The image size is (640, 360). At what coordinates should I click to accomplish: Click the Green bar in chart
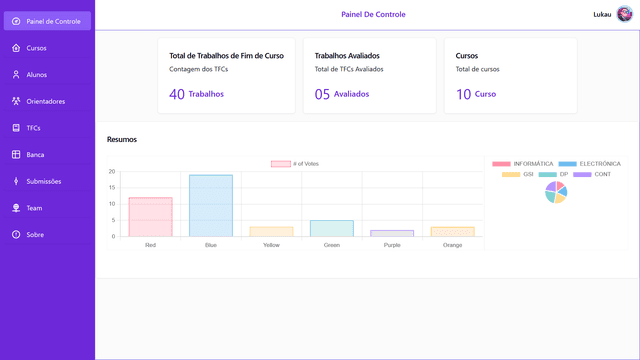click(x=332, y=228)
